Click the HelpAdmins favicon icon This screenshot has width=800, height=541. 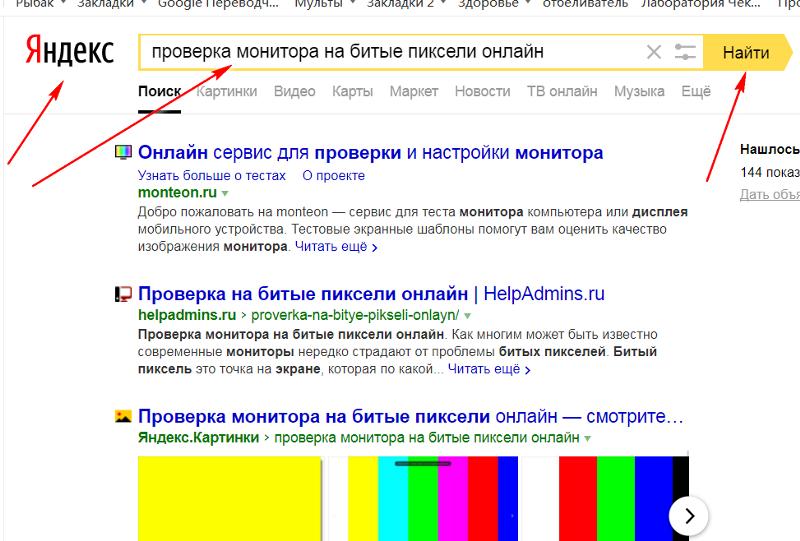point(123,294)
